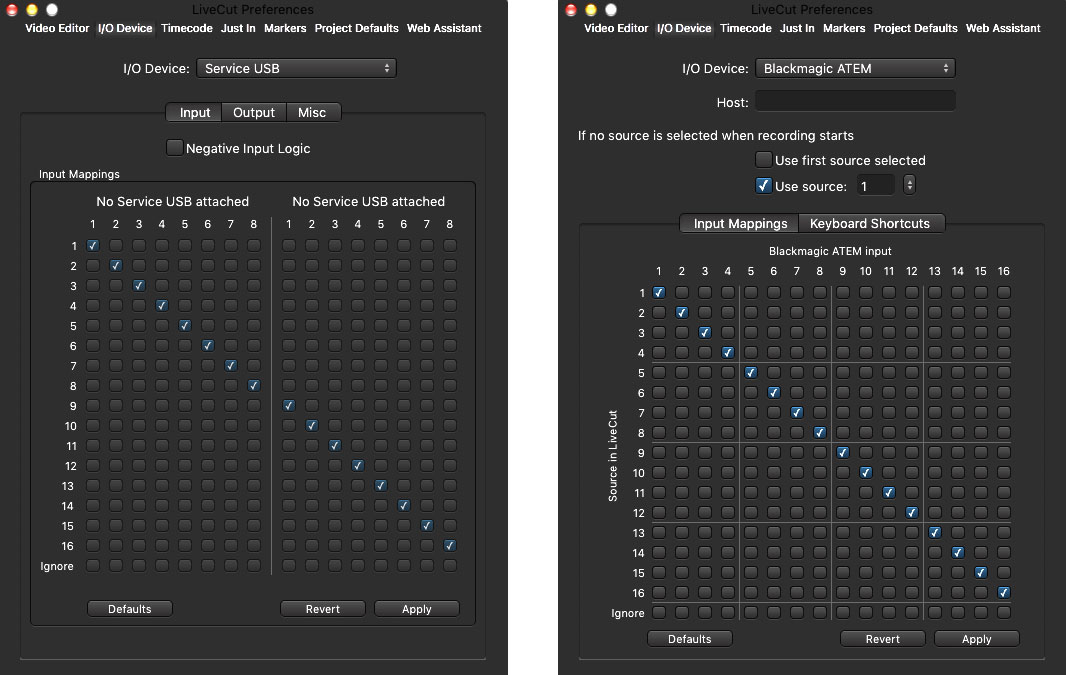Check Ignore row input 1 in Blackmagic ATEM grid
This screenshot has width=1066, height=675.
coord(659,612)
